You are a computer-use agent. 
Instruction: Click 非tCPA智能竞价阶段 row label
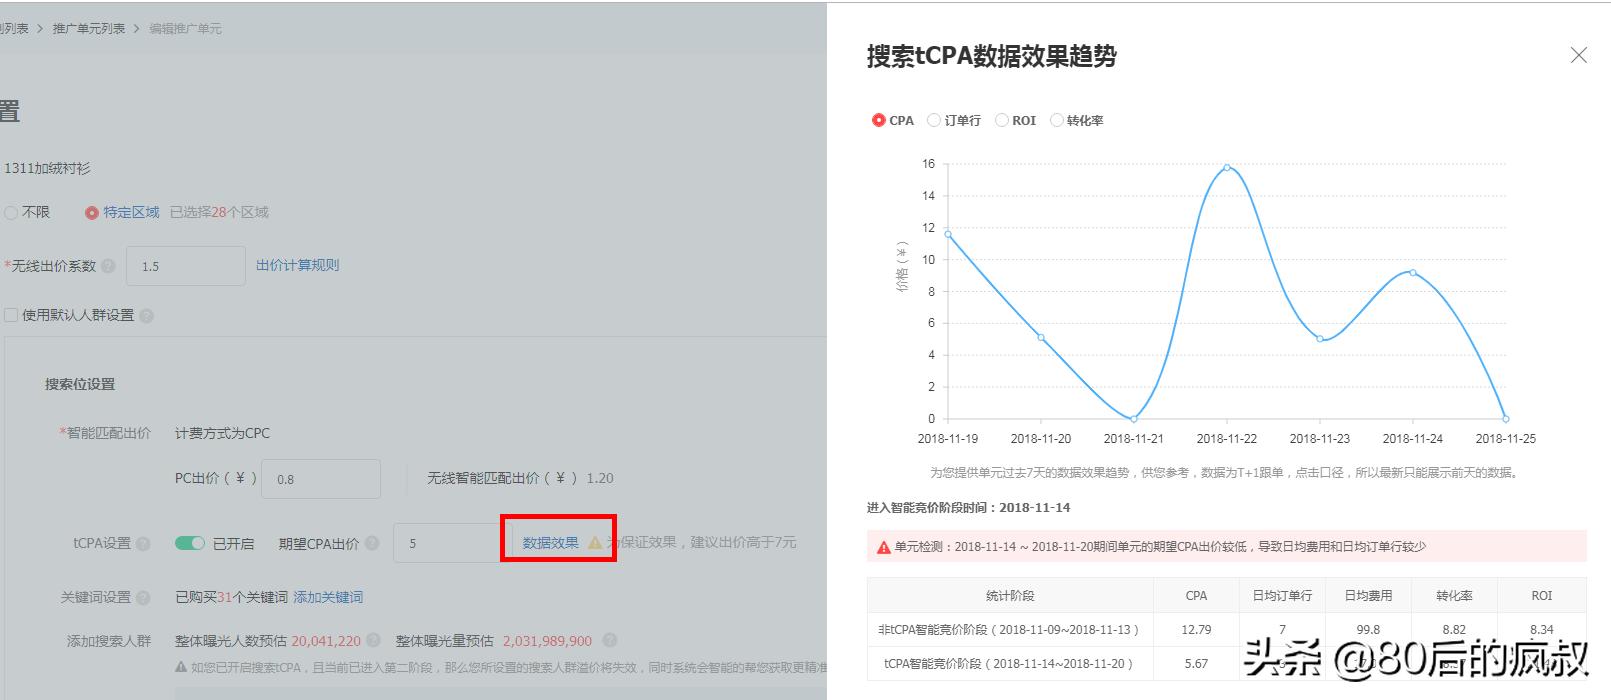pyautogui.click(x=1009, y=629)
